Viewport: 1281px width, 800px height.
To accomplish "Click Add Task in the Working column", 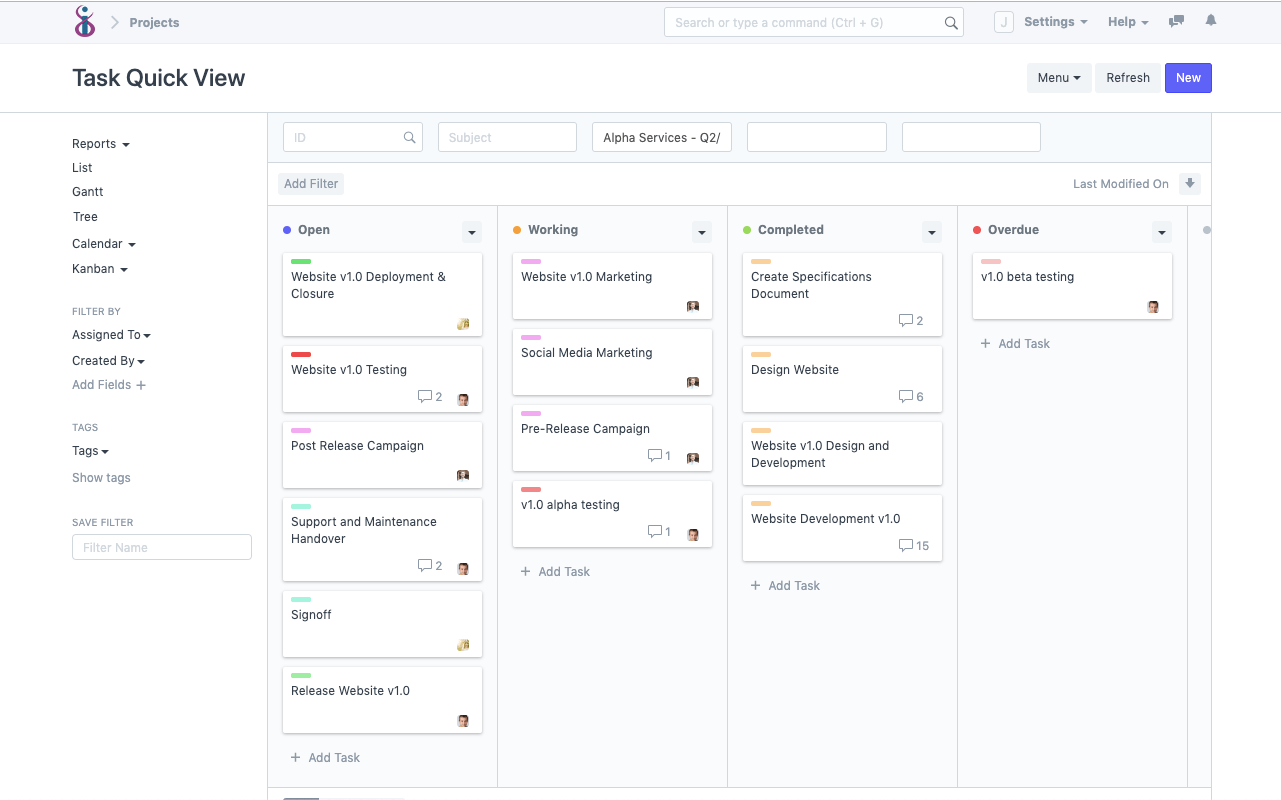I will (x=555, y=571).
